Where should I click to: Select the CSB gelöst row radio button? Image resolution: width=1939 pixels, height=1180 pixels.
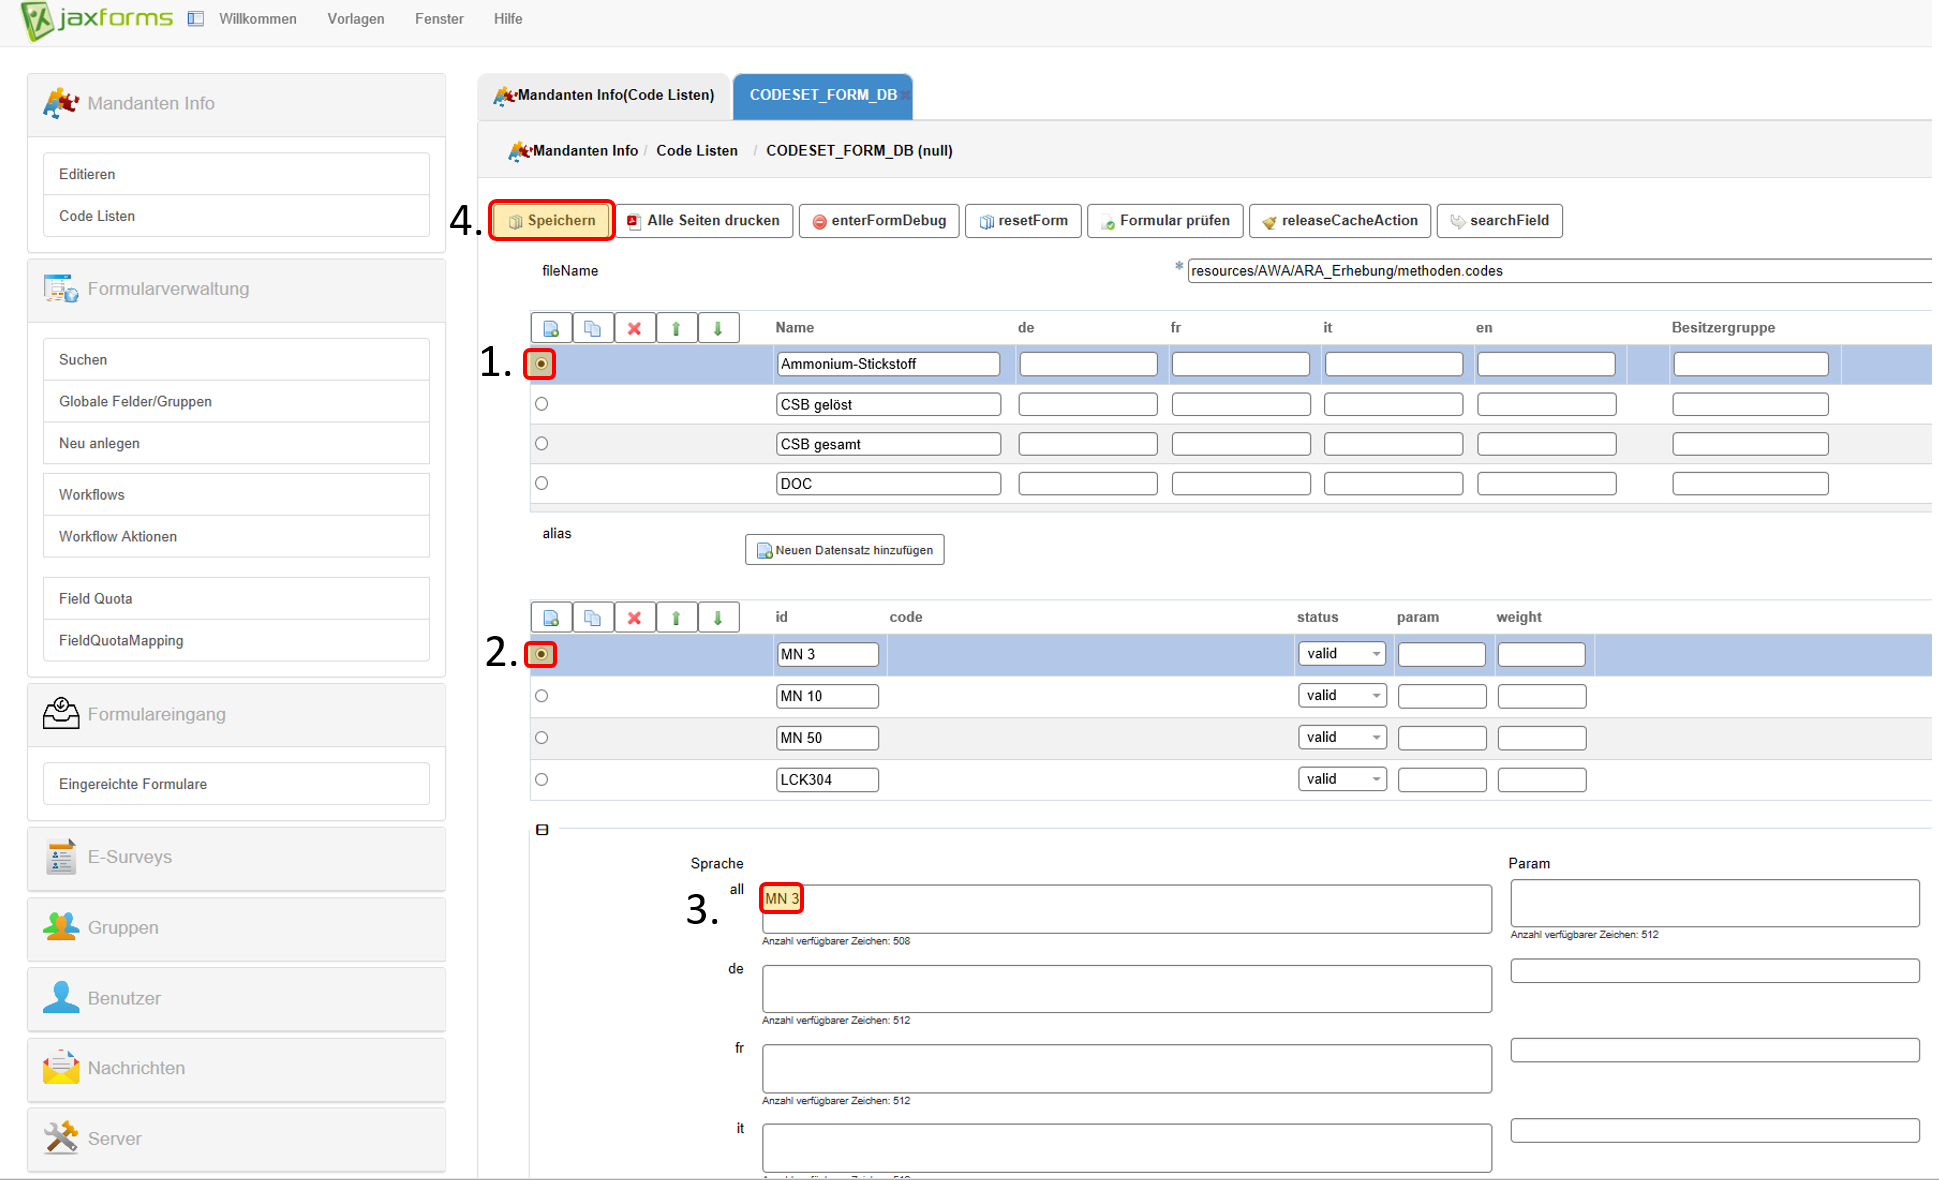(541, 404)
